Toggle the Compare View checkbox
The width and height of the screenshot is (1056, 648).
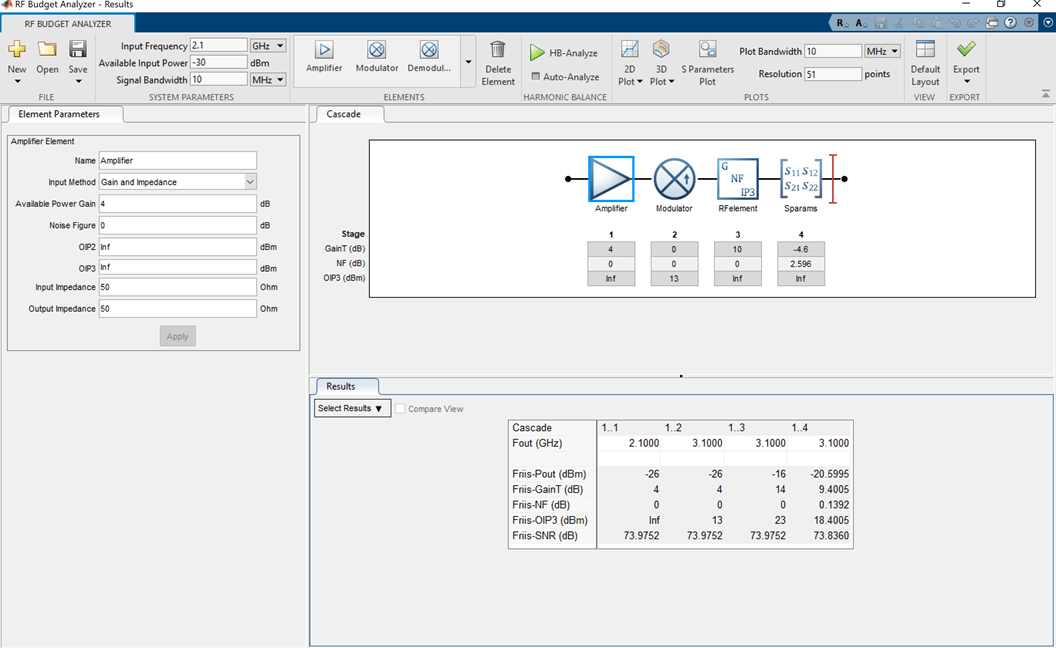click(x=401, y=409)
